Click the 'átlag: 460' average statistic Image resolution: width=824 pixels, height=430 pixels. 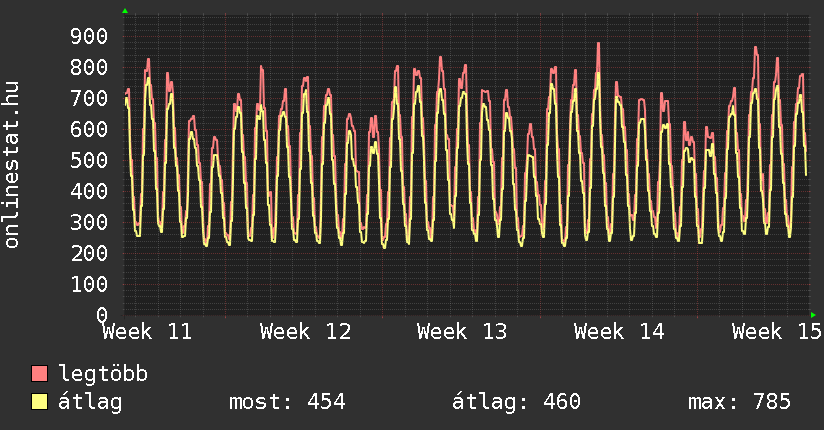click(516, 402)
